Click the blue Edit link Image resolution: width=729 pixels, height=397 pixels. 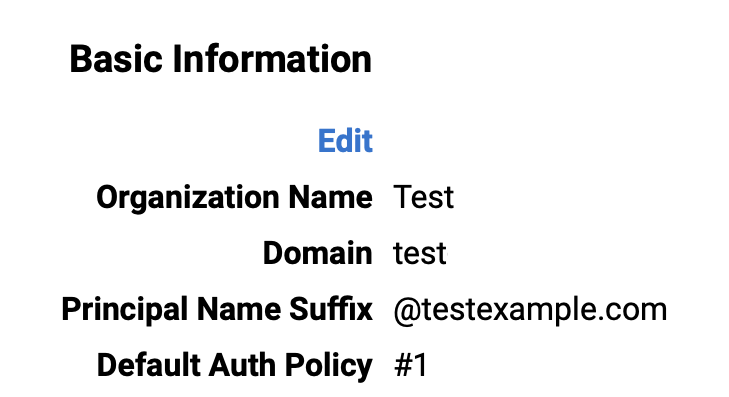[x=345, y=141]
